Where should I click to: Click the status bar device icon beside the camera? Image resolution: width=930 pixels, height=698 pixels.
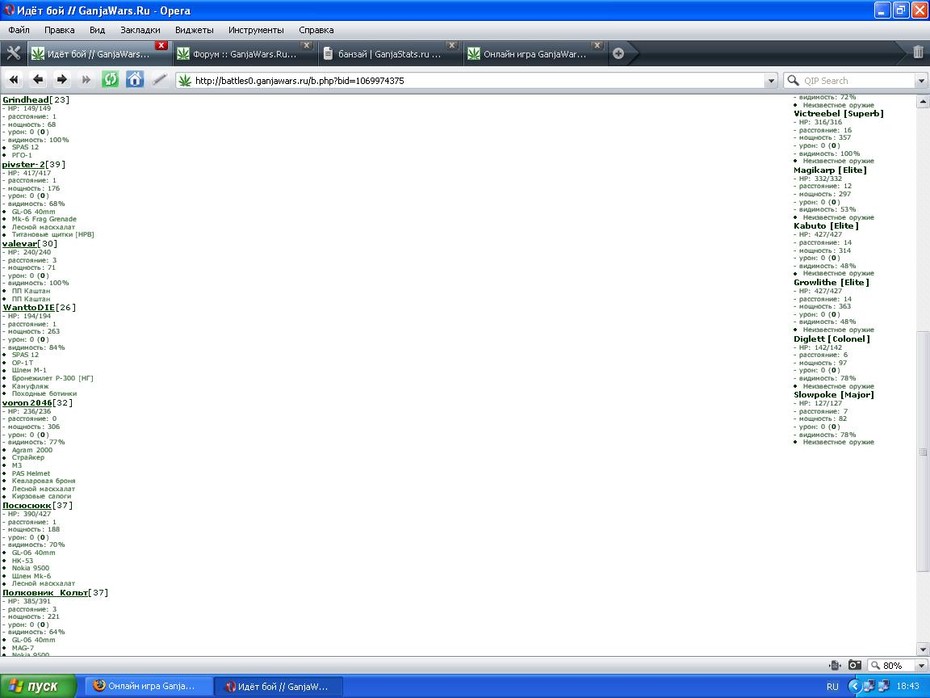835,665
